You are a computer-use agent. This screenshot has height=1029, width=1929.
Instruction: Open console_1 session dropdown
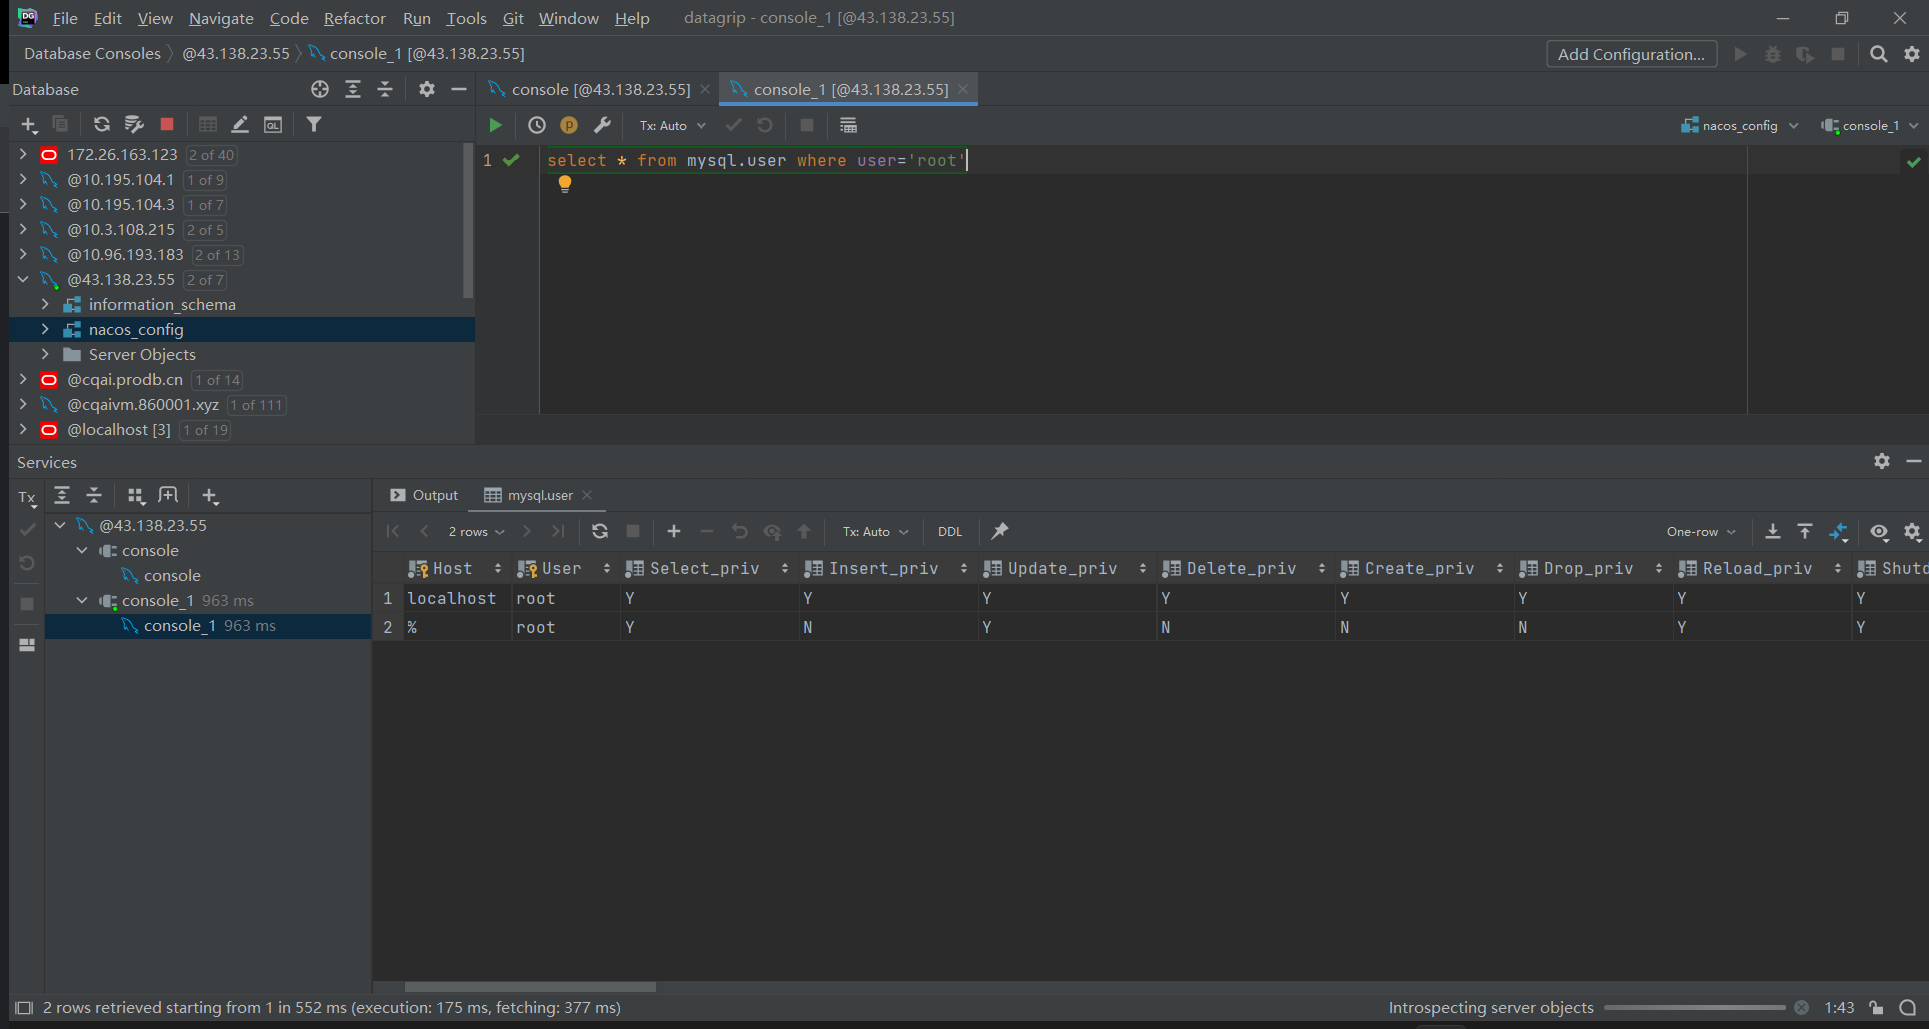click(x=1870, y=125)
